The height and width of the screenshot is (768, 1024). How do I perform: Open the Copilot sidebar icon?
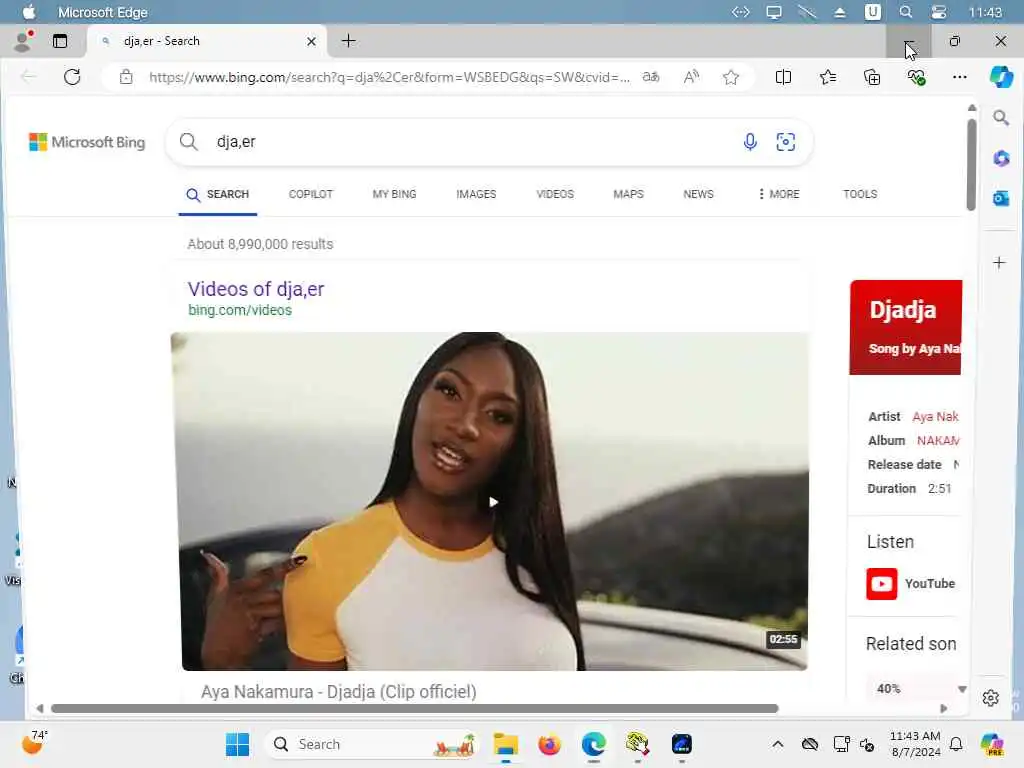coord(1001,77)
